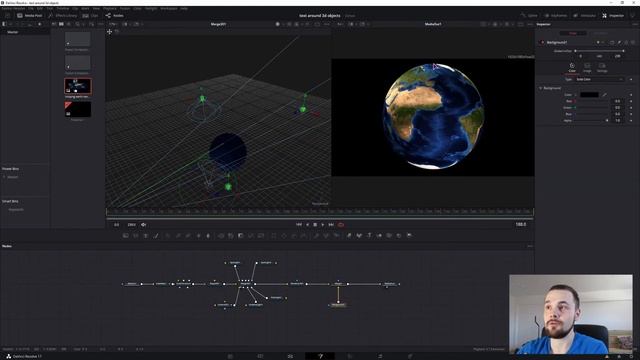Screen dimensions: 640x360
Task: Toggle the Clips panel
Action: pos(90,16)
